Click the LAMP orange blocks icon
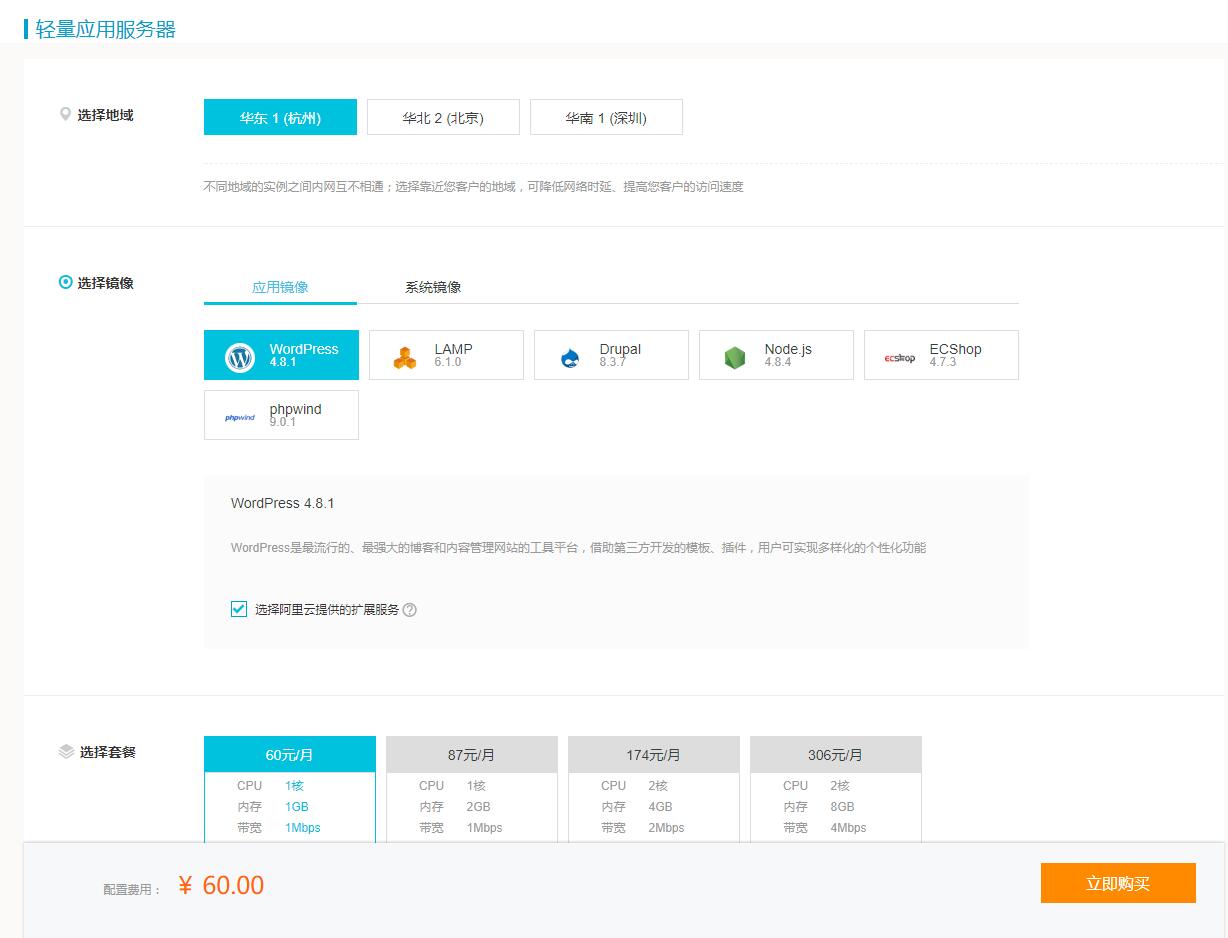The height and width of the screenshot is (938, 1228). point(405,357)
